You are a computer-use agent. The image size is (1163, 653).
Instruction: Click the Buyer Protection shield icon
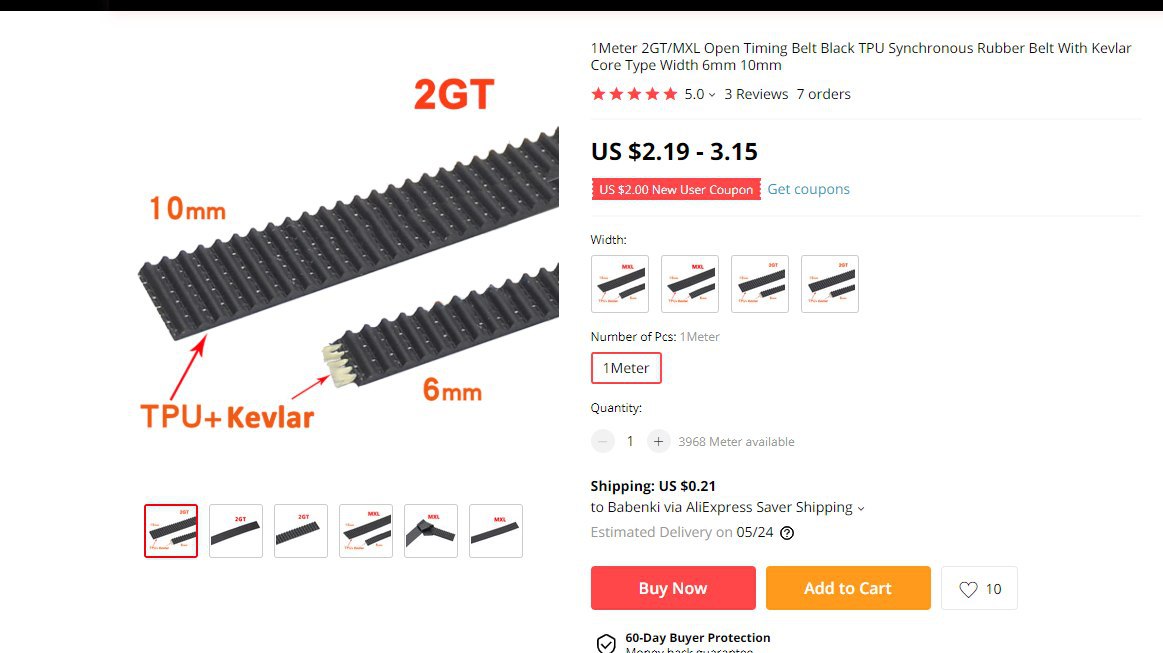(x=606, y=643)
